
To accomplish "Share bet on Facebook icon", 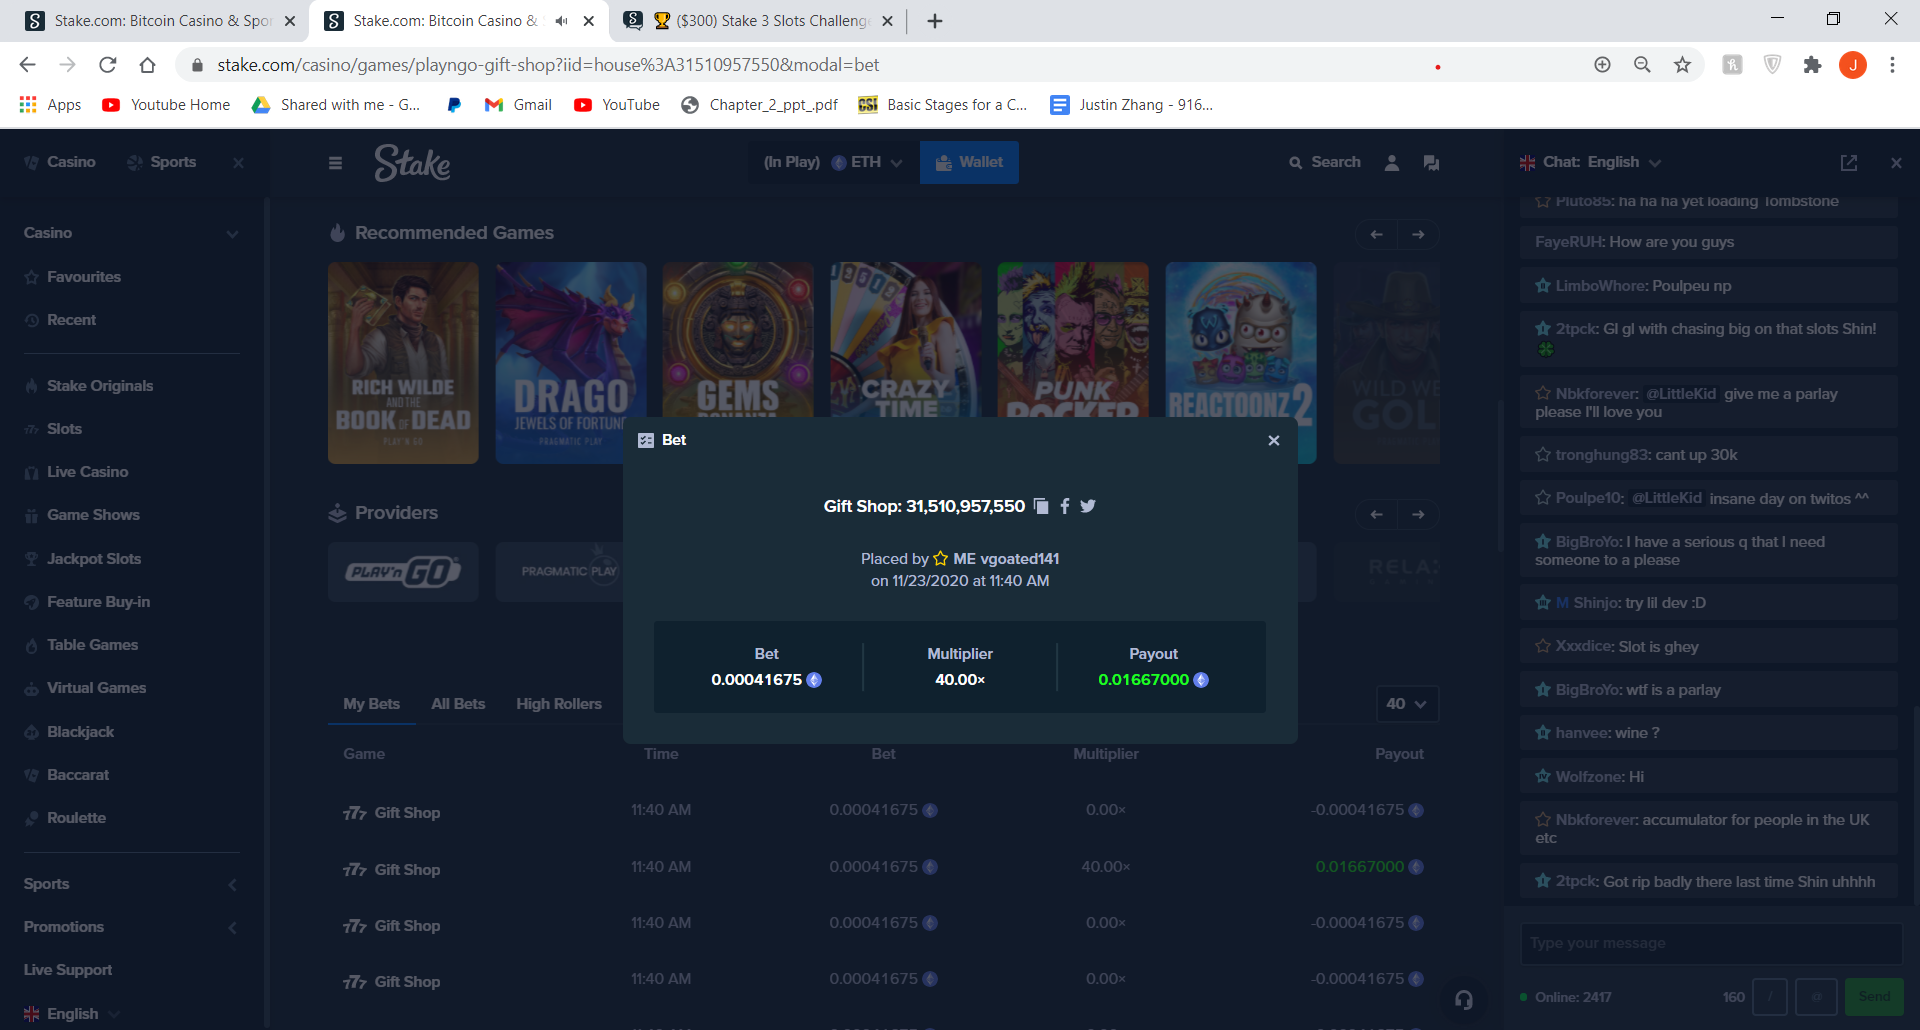I will tap(1065, 506).
